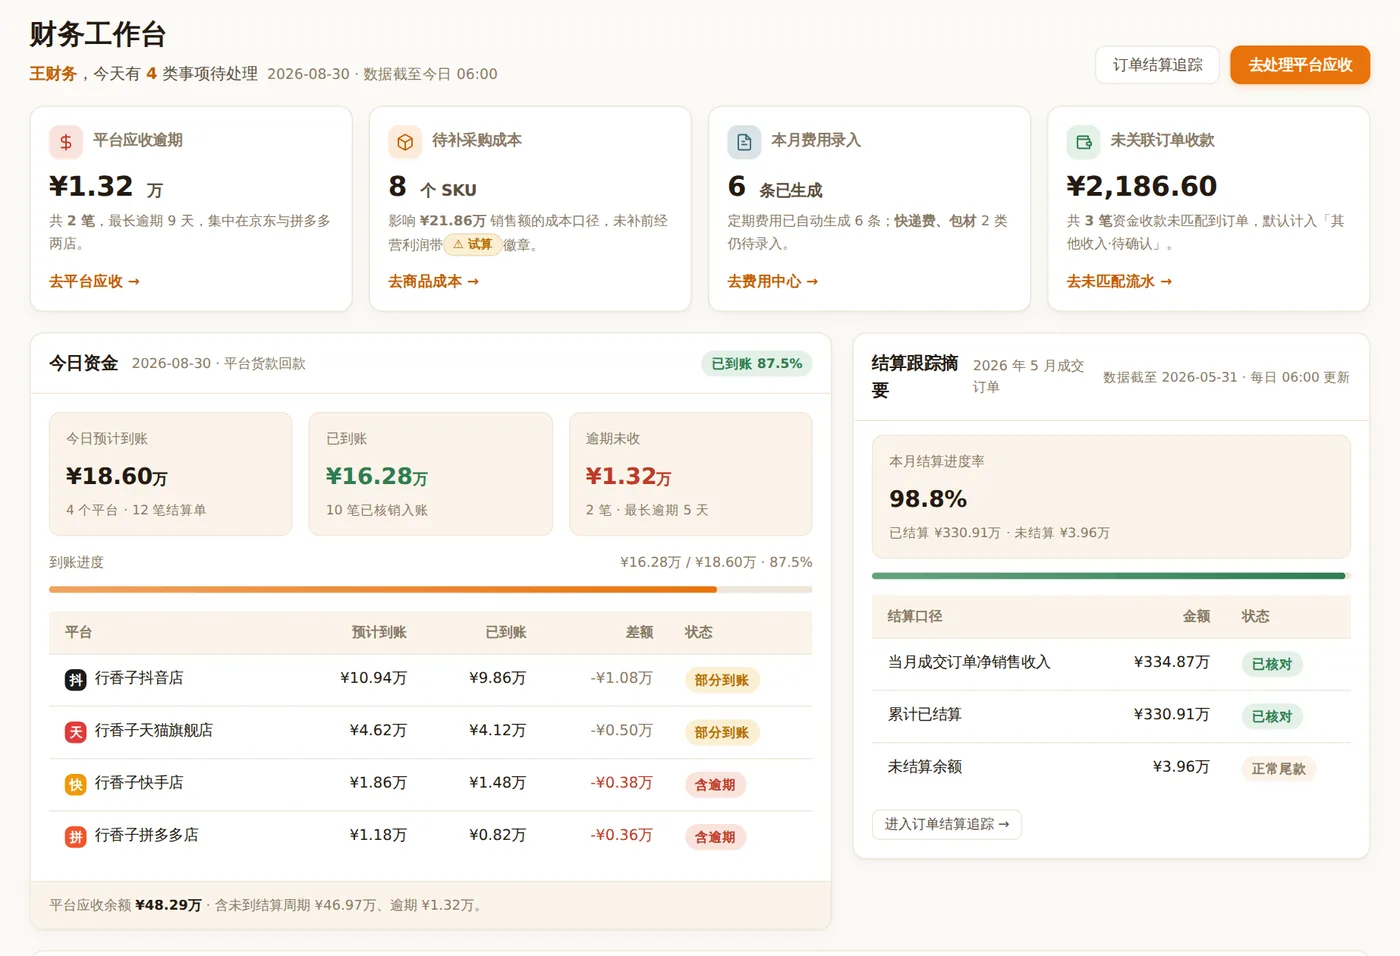The image size is (1400, 956).
Task: Click the wallet icon on 未关联订单收款 card
Action: click(x=1083, y=142)
